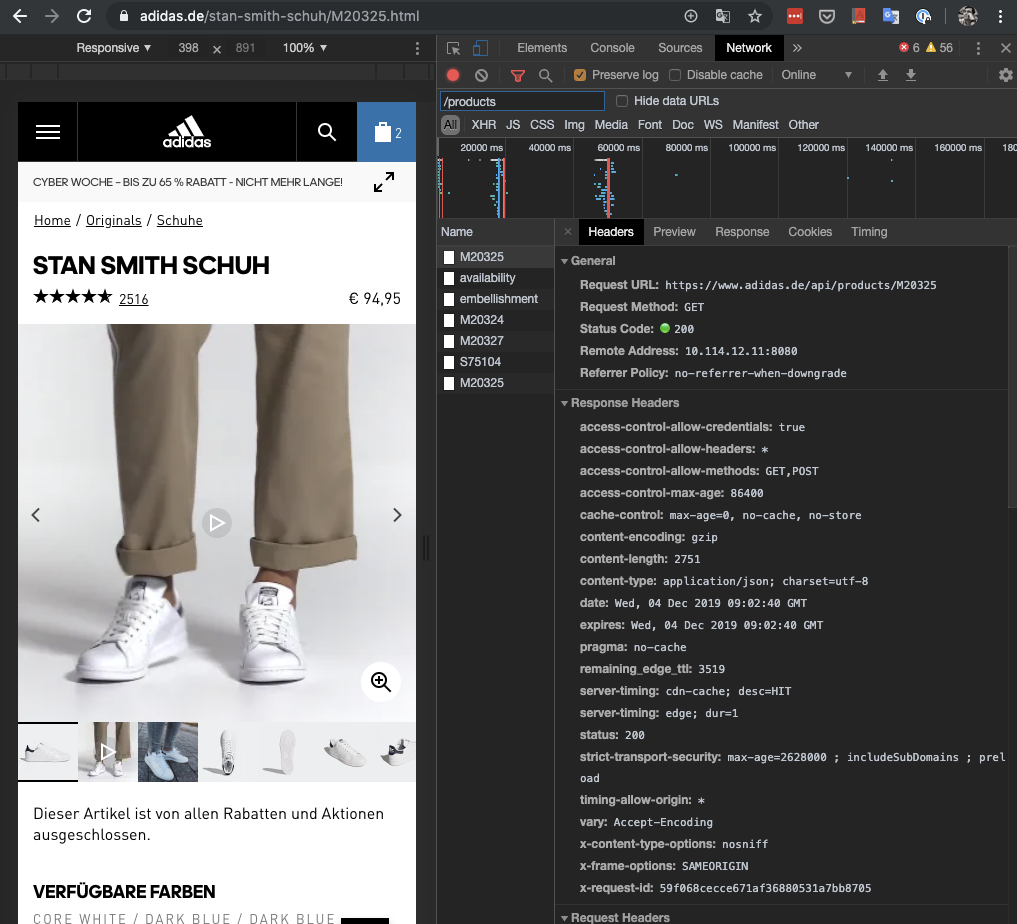Open the Online throttling dropdown

pos(816,75)
